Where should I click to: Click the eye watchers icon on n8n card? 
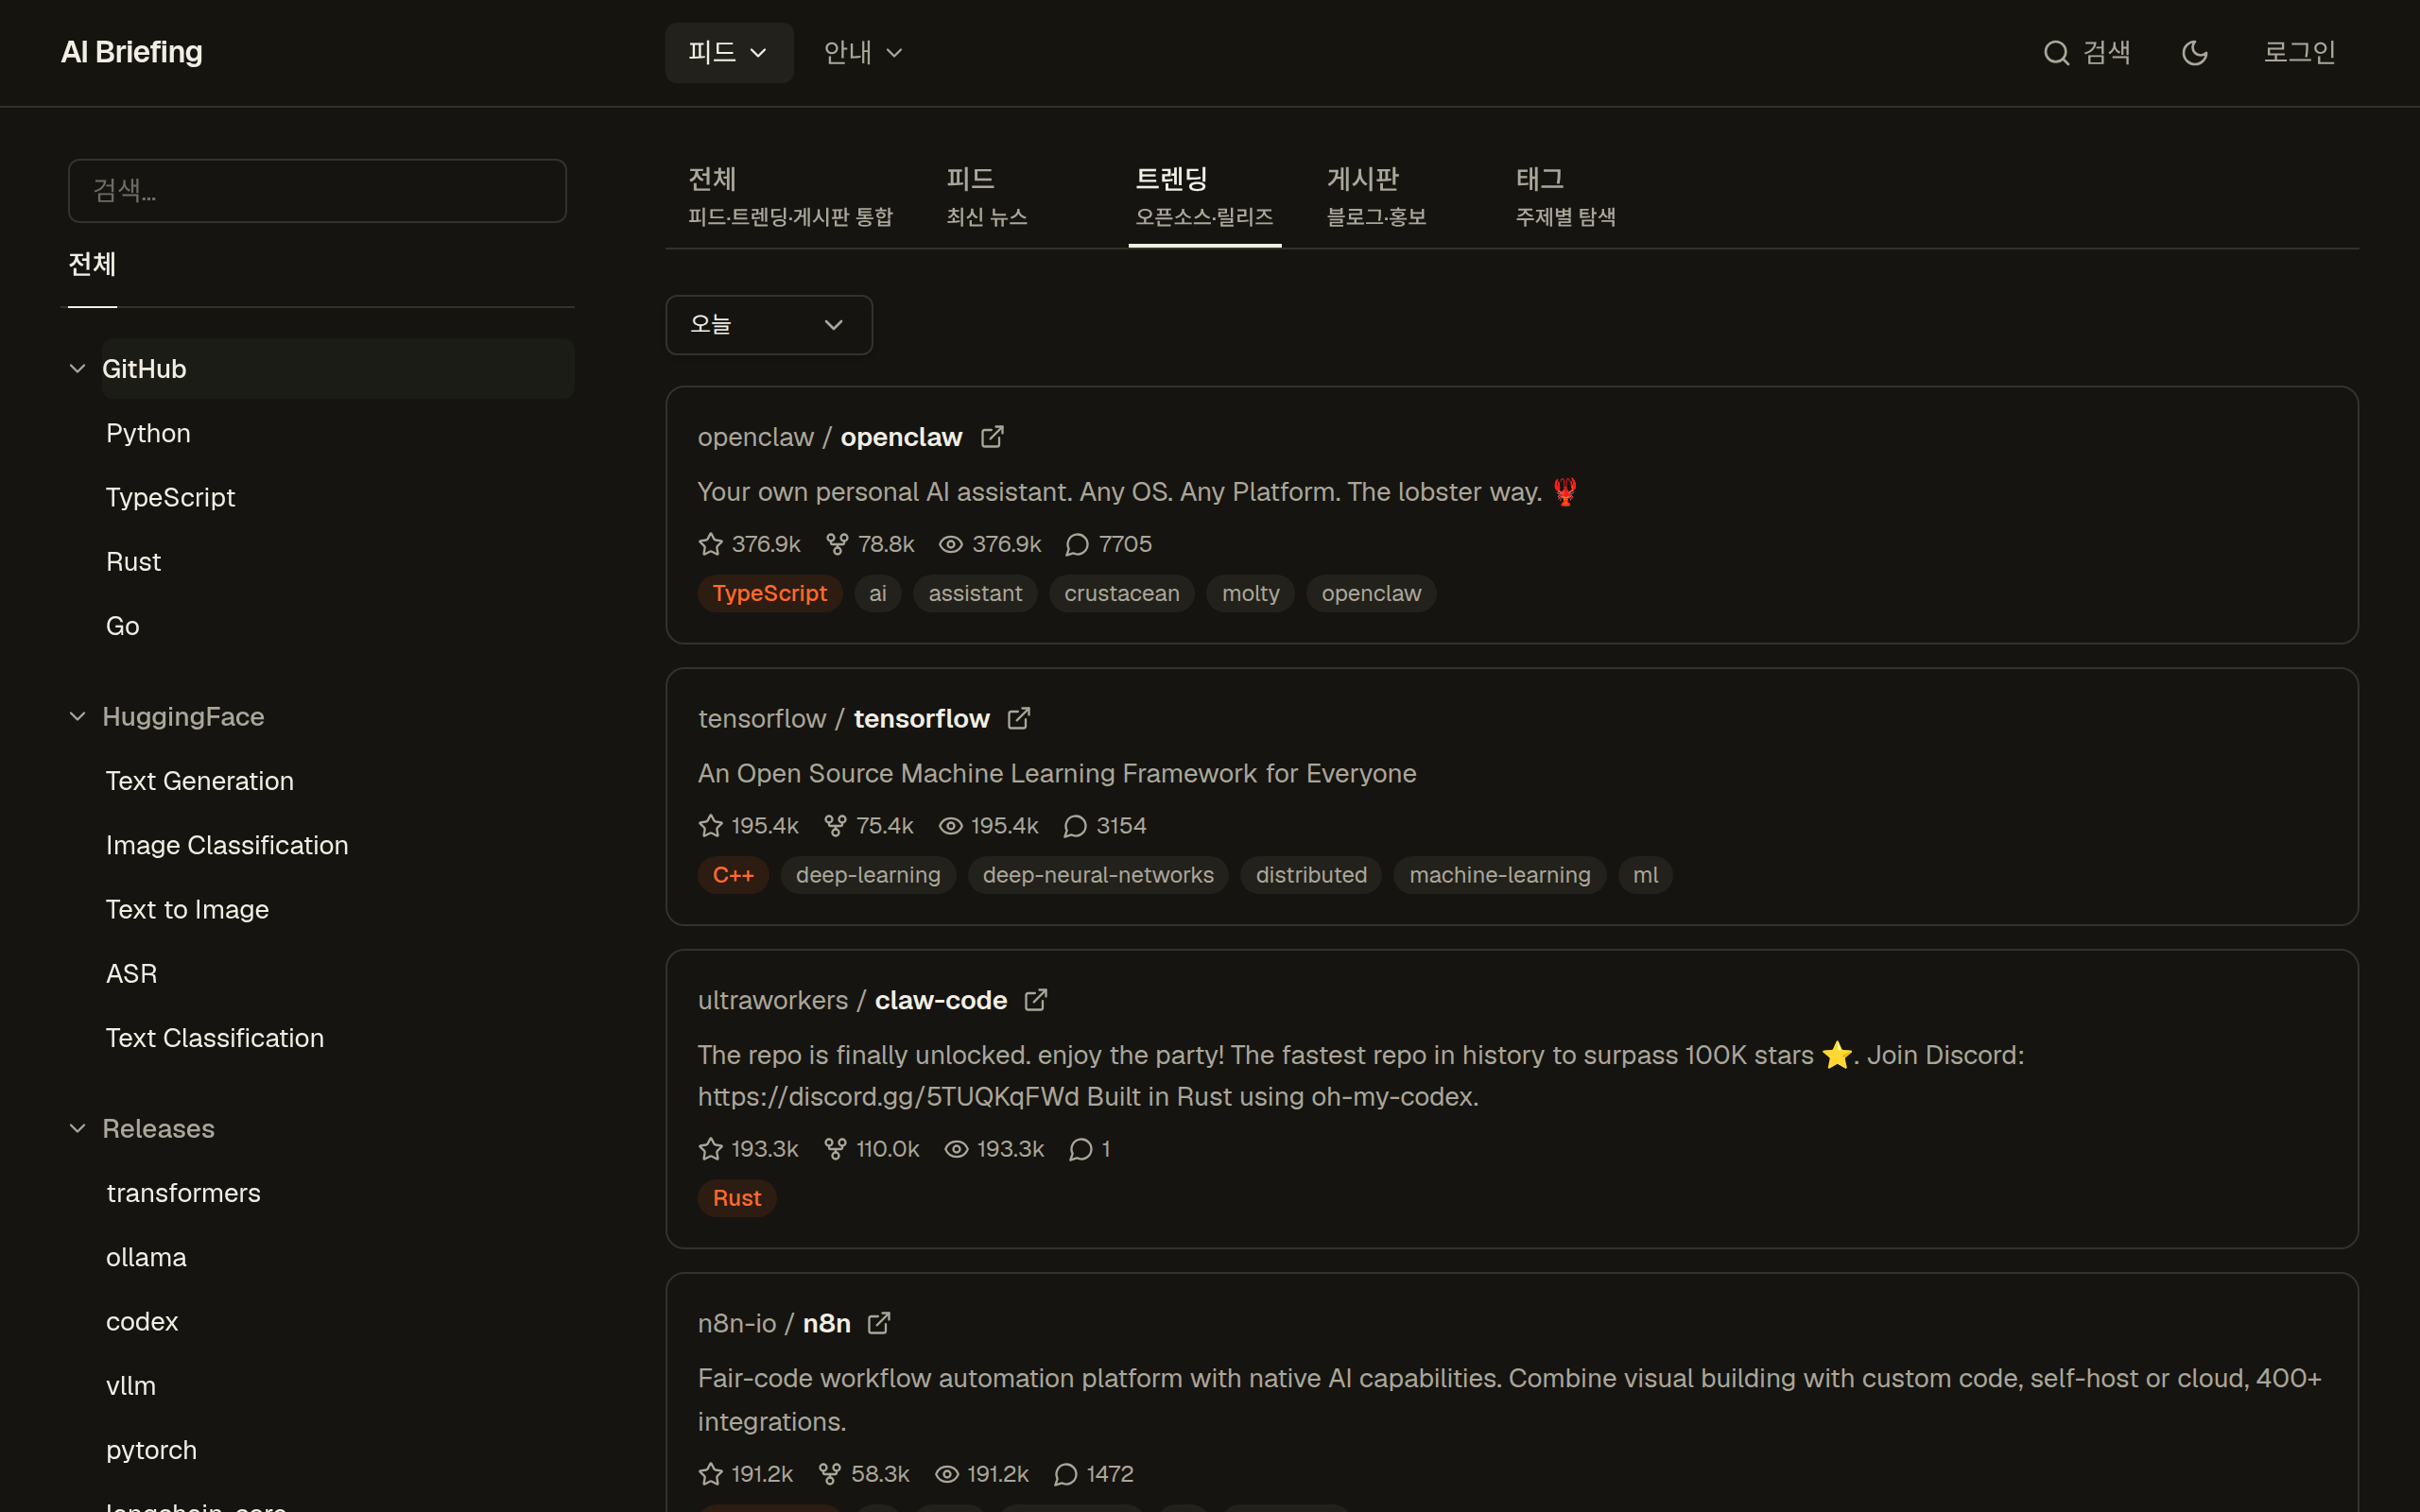pyautogui.click(x=947, y=1474)
